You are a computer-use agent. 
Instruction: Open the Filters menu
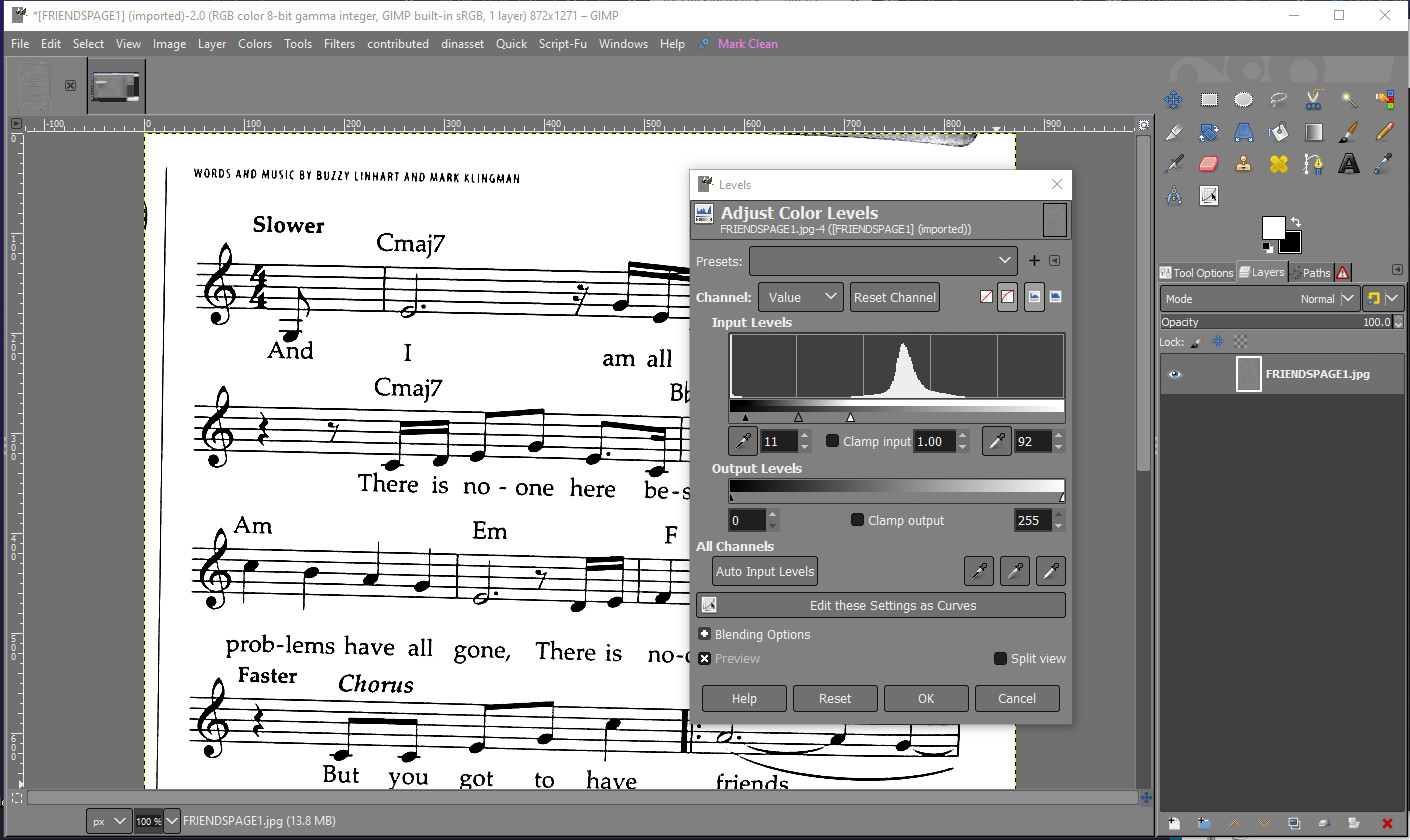click(339, 44)
